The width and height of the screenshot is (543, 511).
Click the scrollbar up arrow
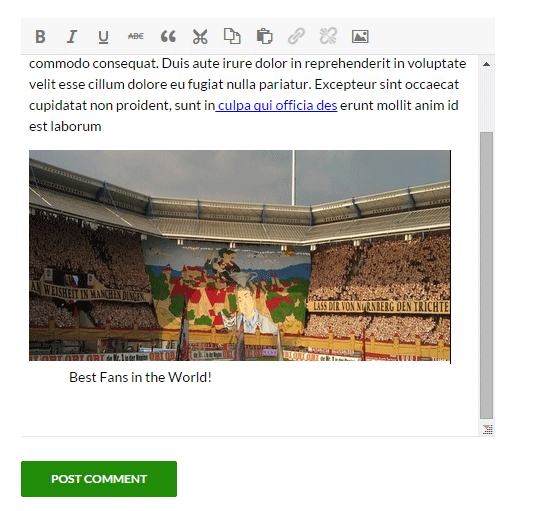coord(487,64)
